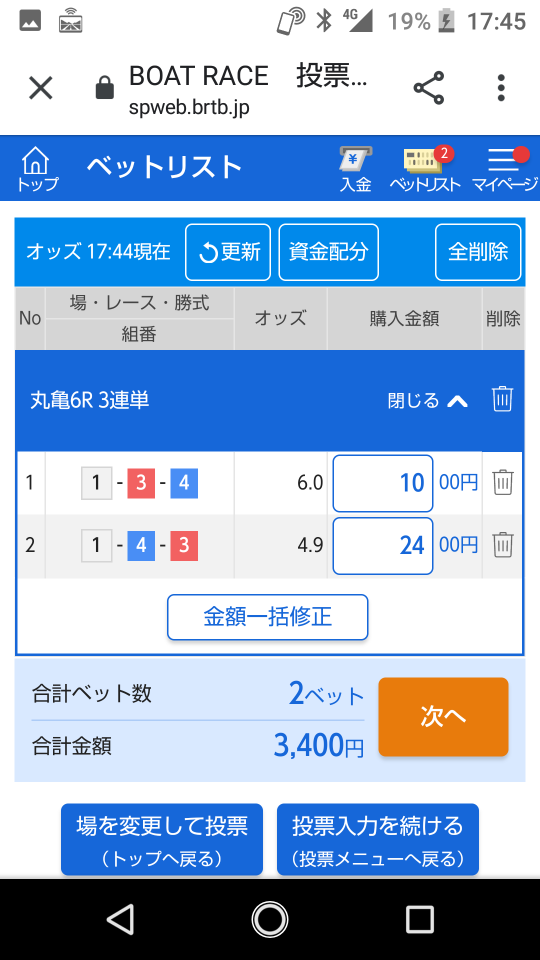The height and width of the screenshot is (960, 540).
Task: Select the amount field showing 10
Action: pos(383,483)
